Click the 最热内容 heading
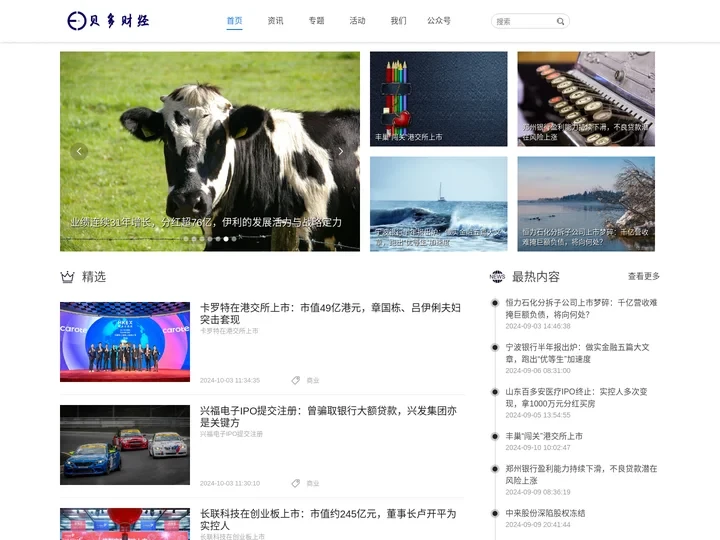 535,276
